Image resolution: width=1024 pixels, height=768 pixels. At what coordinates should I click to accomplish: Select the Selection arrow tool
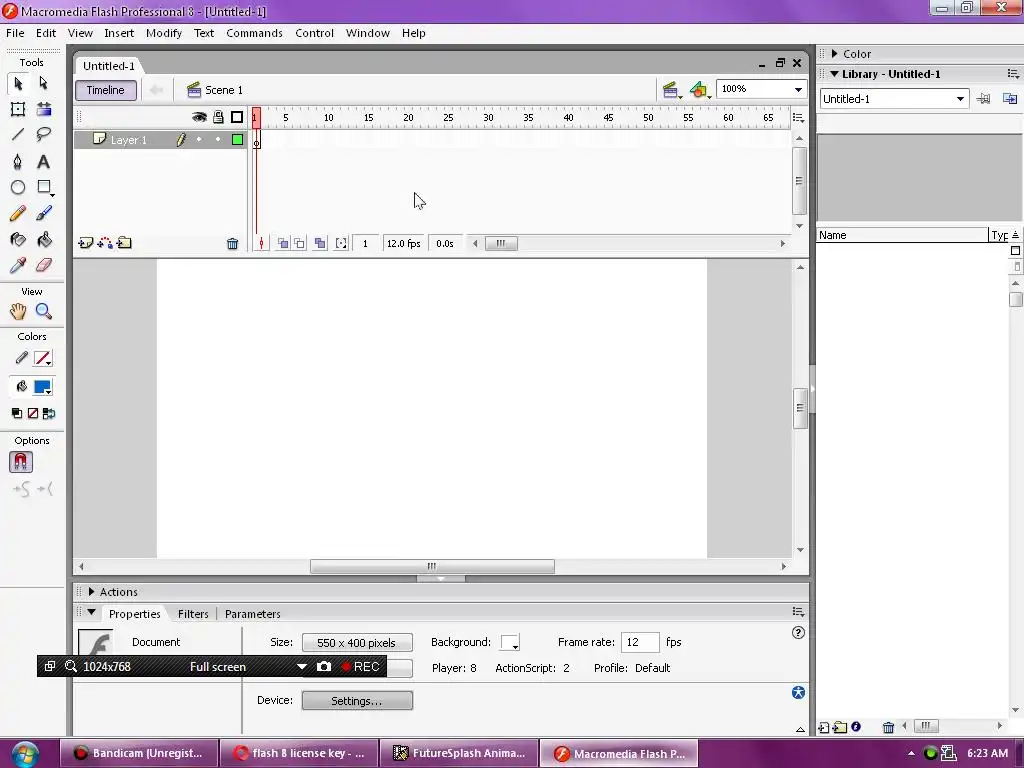tap(18, 84)
